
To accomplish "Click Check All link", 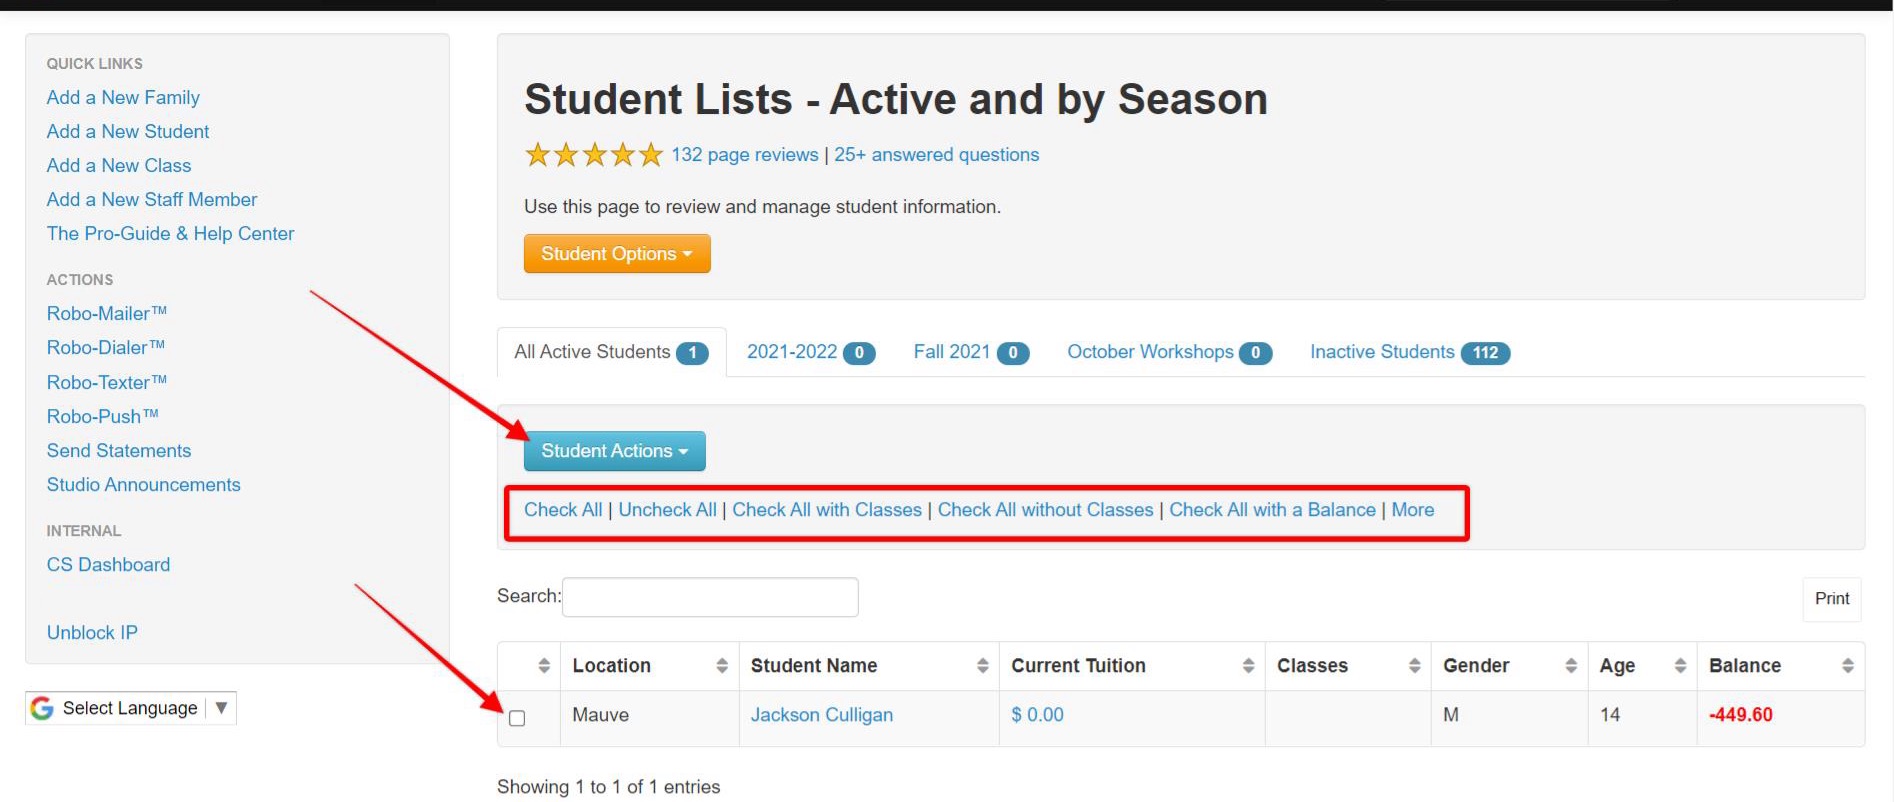I will (563, 510).
